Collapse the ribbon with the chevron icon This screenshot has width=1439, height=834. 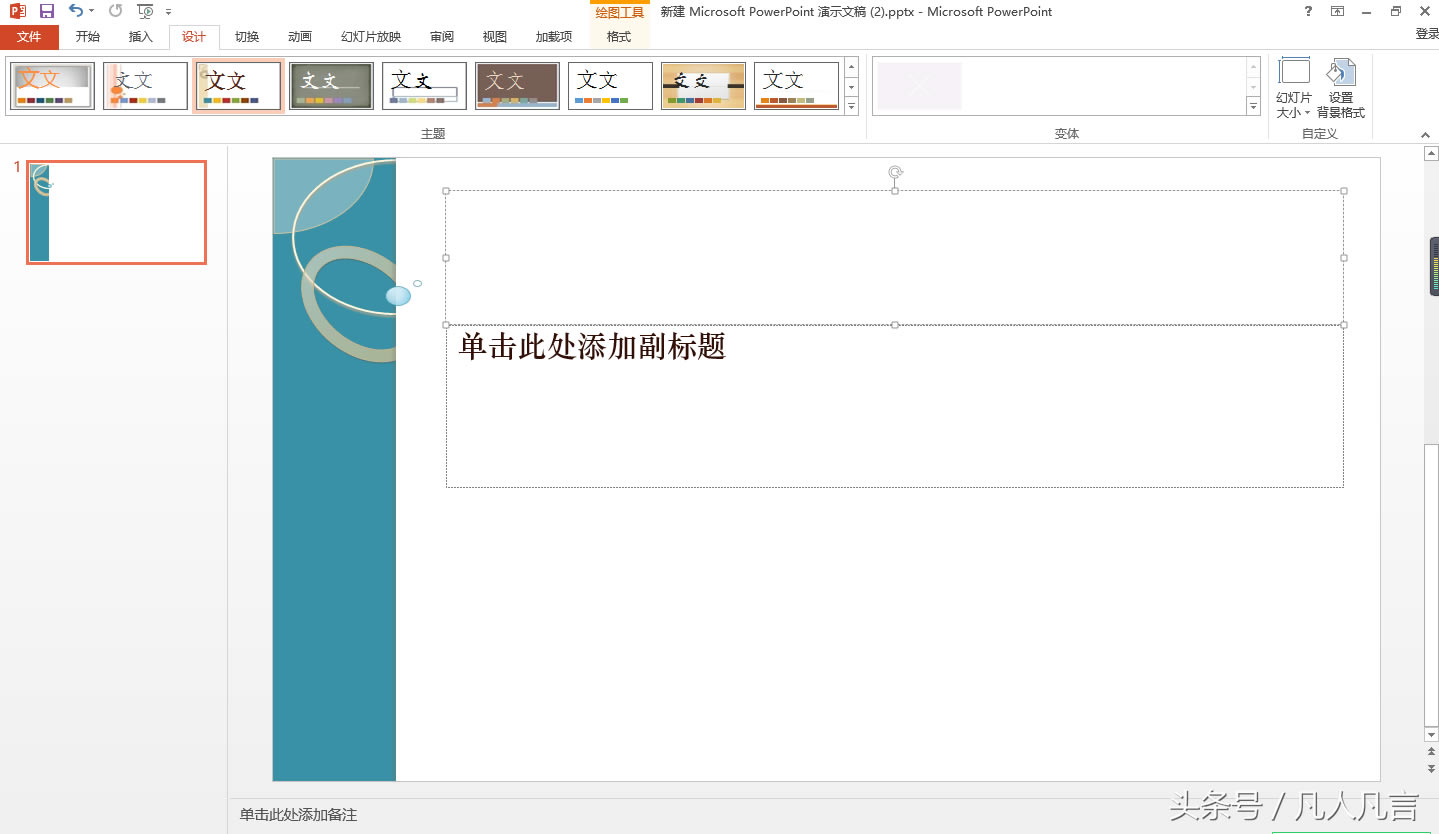(1425, 134)
